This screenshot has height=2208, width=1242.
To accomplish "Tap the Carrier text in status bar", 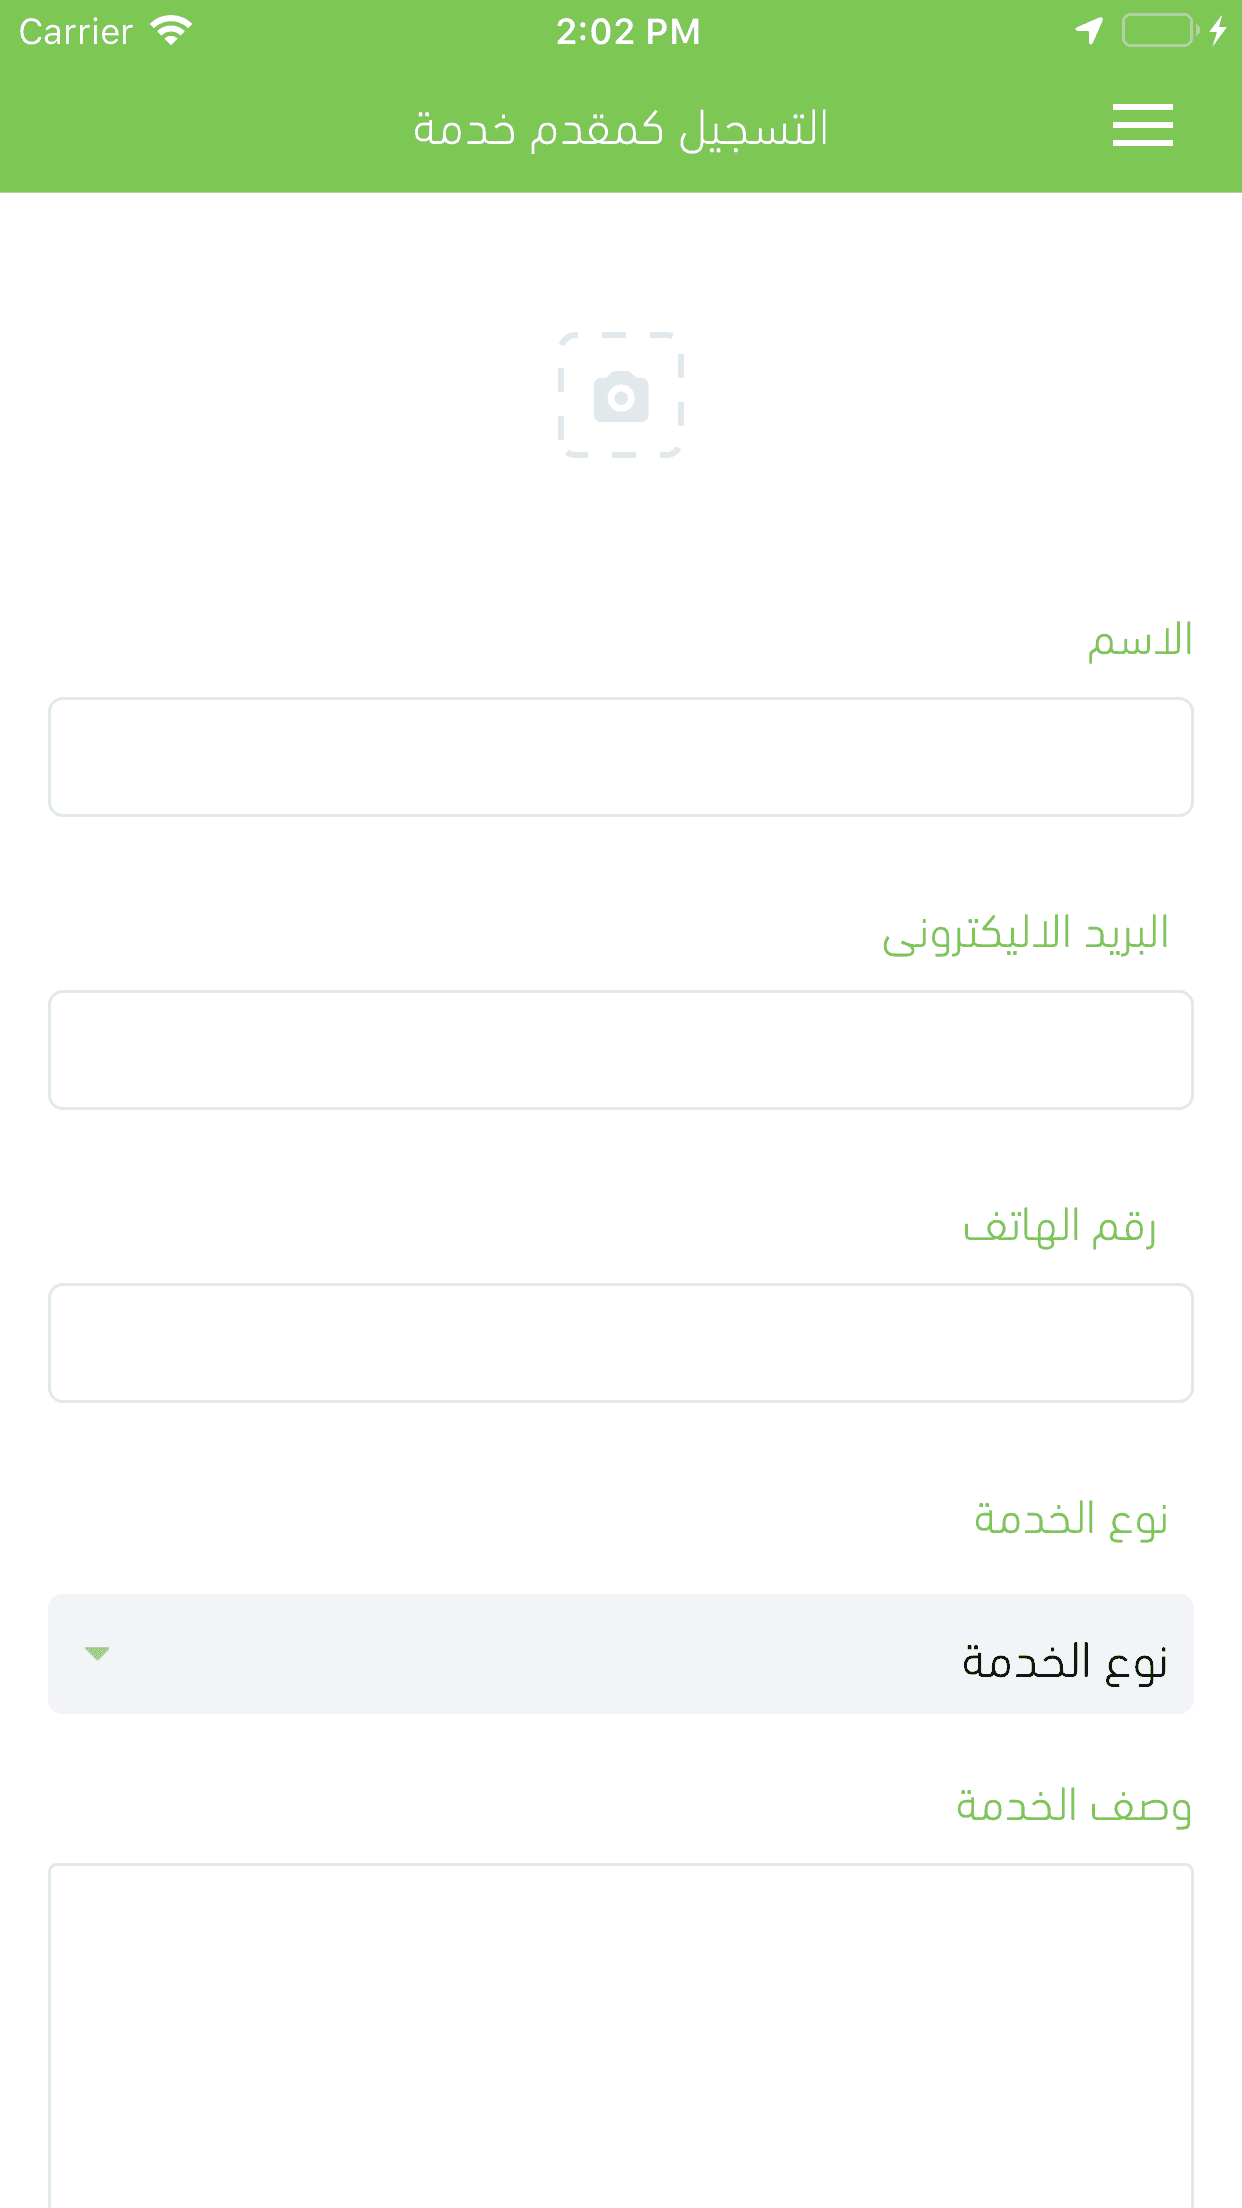I will tap(76, 32).
